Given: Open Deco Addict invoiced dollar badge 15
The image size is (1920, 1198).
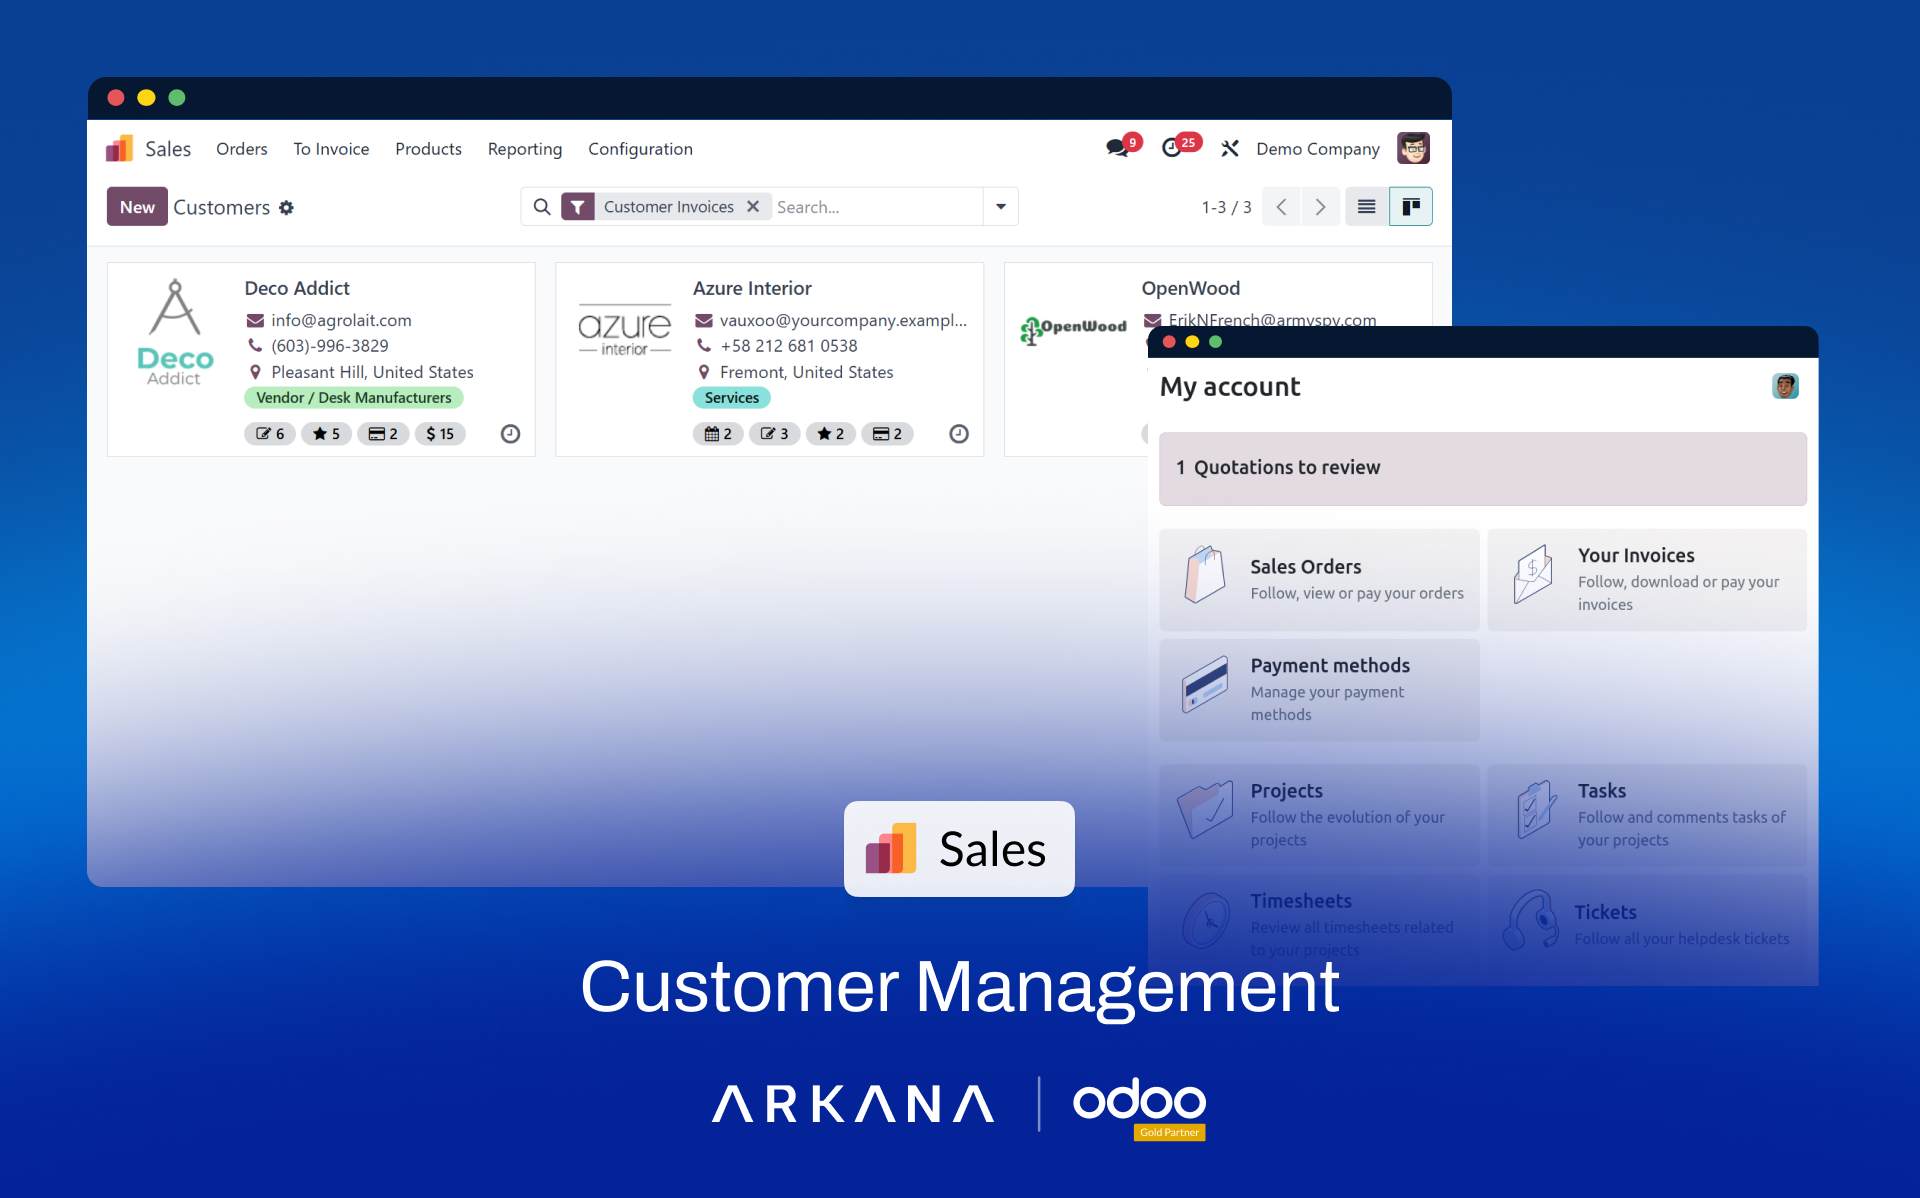Looking at the screenshot, I should pyautogui.click(x=440, y=434).
